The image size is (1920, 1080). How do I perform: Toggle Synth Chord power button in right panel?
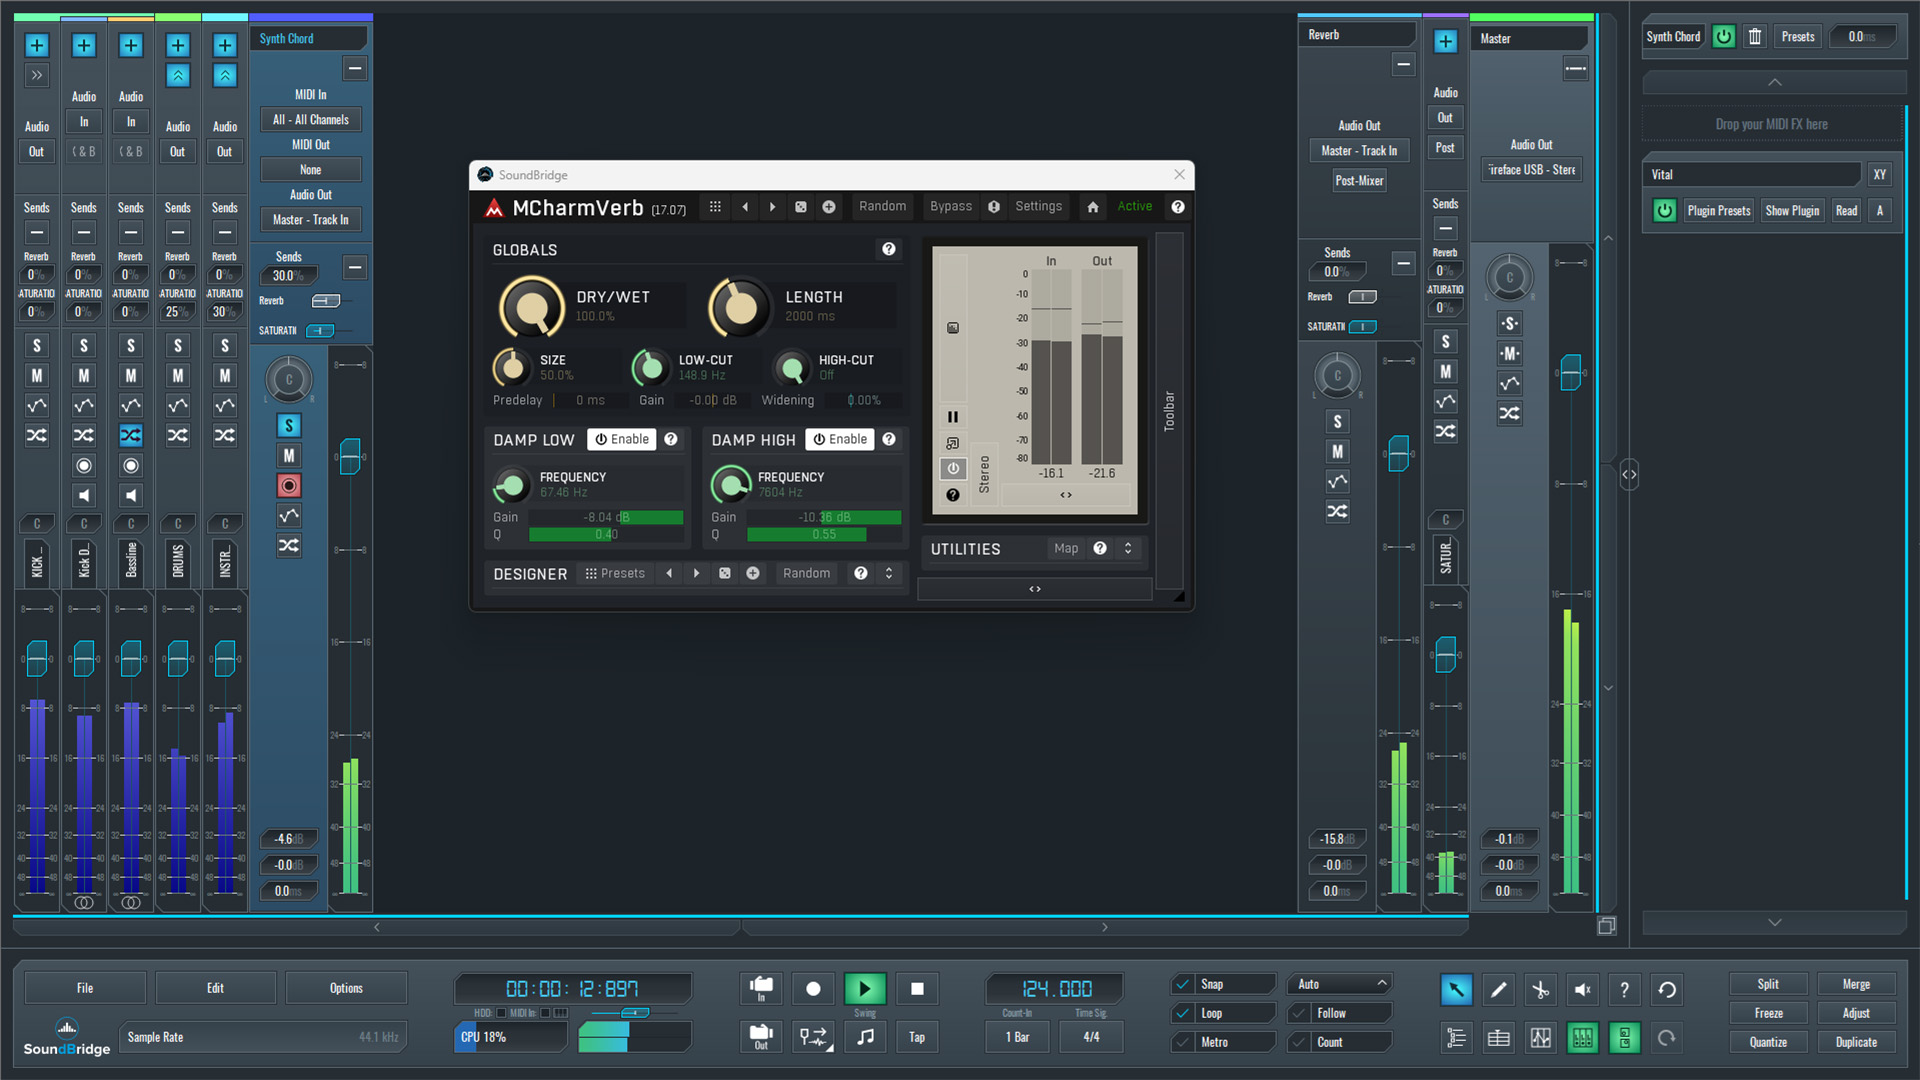(1724, 37)
